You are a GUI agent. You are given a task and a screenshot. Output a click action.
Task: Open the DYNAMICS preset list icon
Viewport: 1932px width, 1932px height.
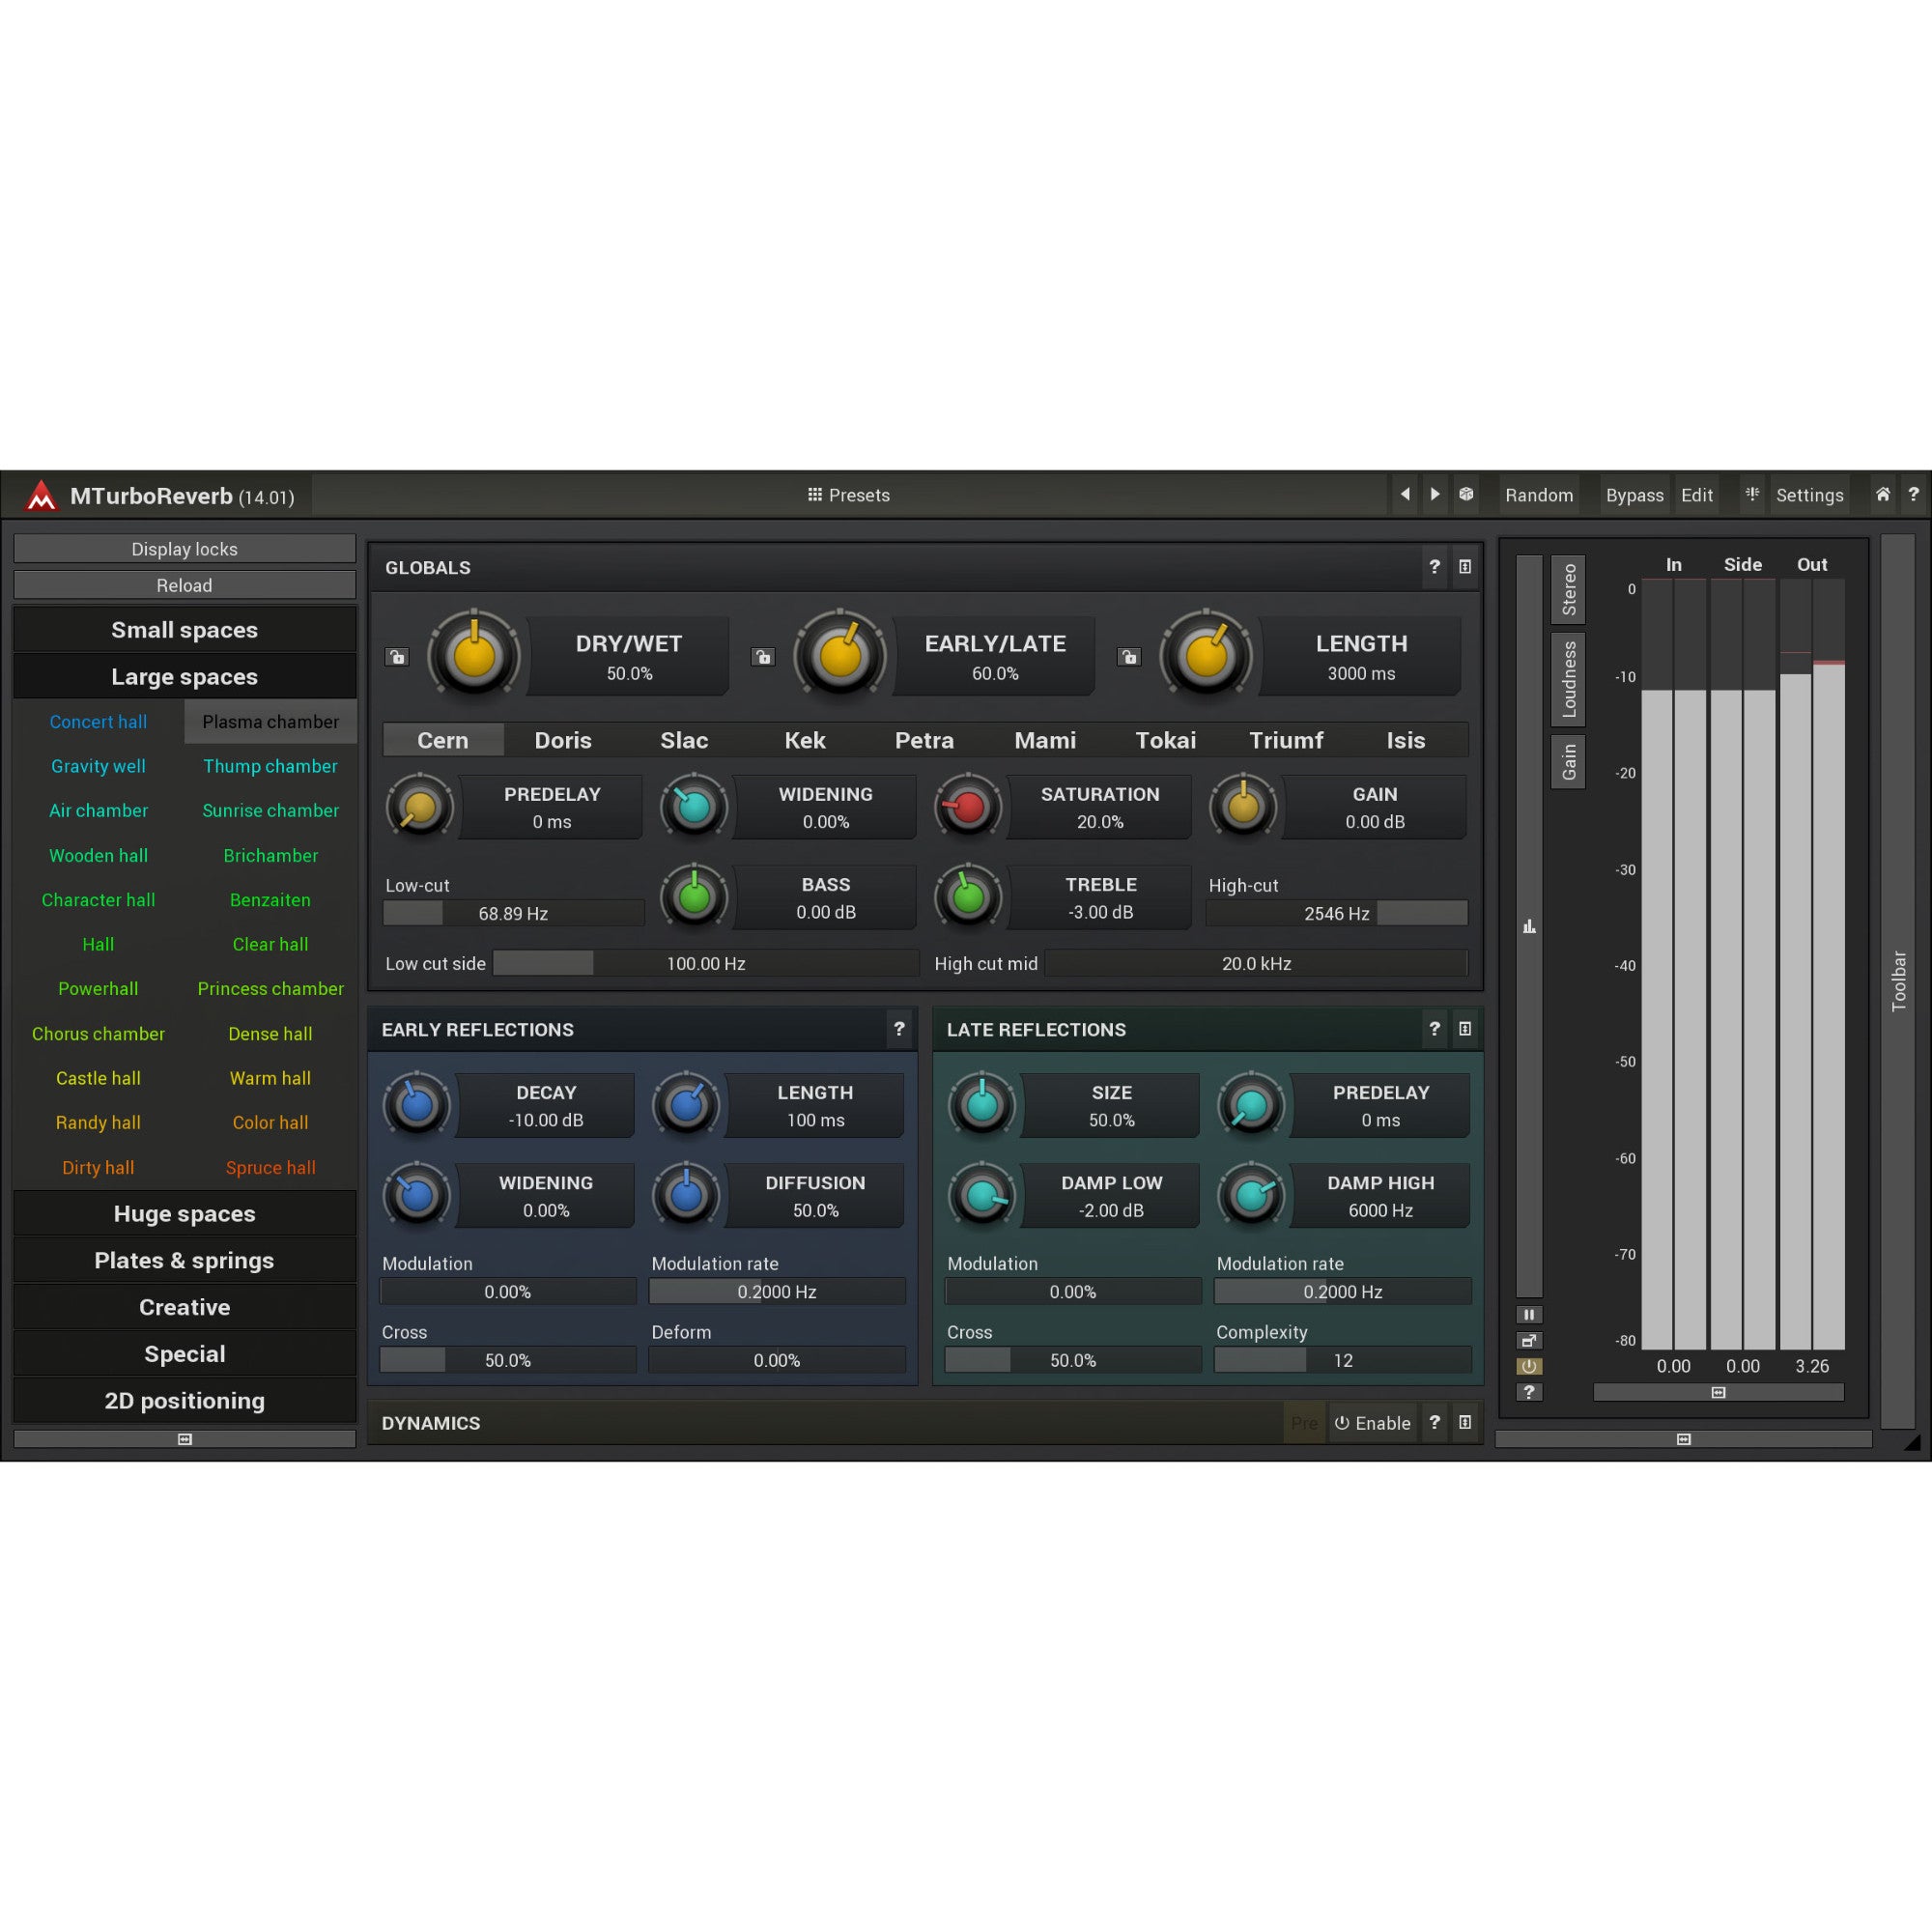(1465, 1422)
